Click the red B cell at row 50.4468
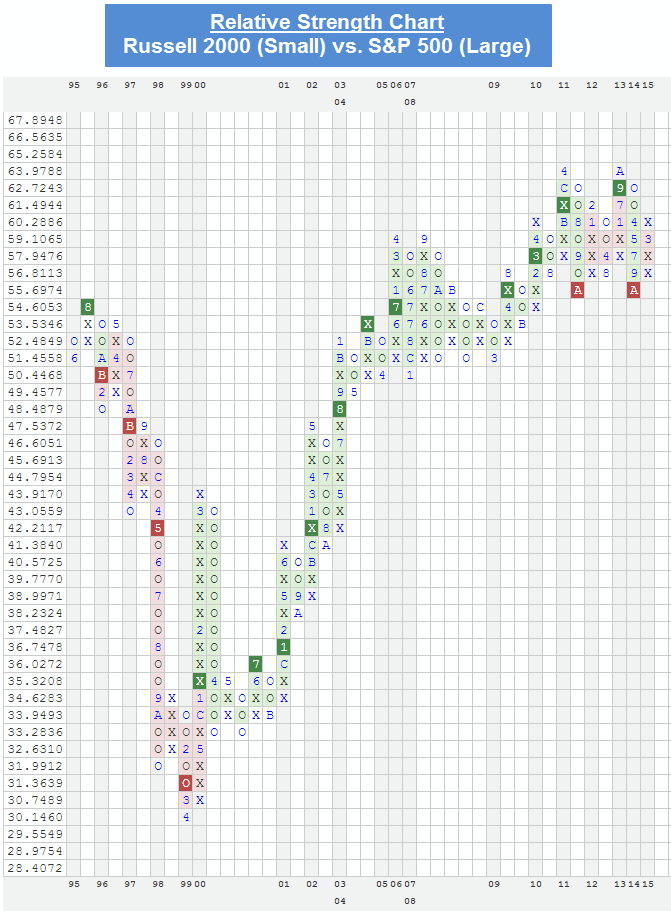671x914 pixels. click(102, 374)
